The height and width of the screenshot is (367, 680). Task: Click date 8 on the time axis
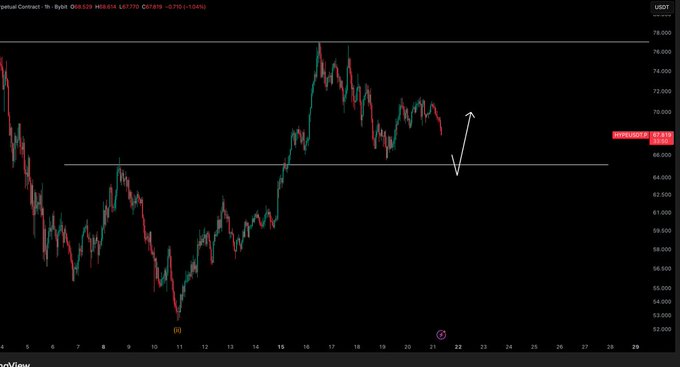pyautogui.click(x=103, y=347)
